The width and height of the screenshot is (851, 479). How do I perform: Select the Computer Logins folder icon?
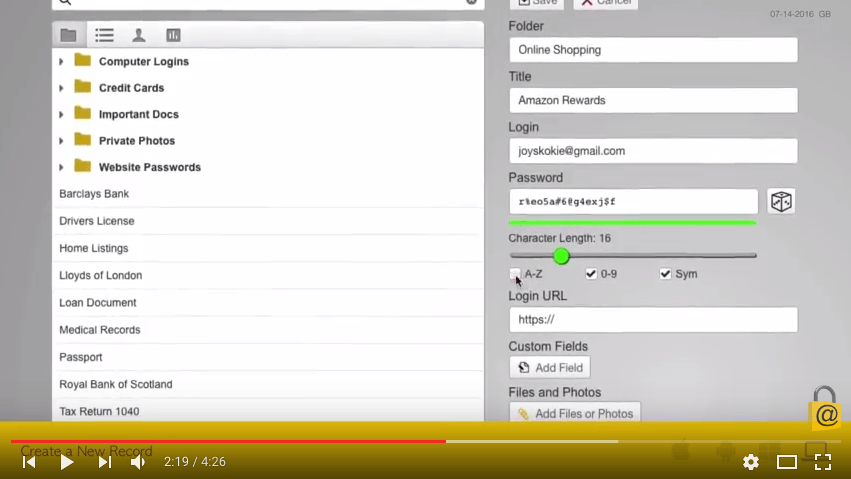click(82, 60)
